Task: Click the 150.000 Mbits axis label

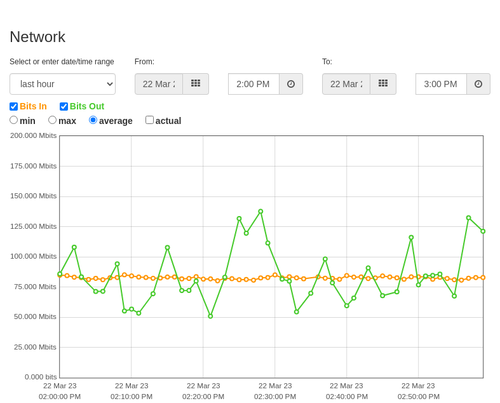Action: pyautogui.click(x=33, y=196)
